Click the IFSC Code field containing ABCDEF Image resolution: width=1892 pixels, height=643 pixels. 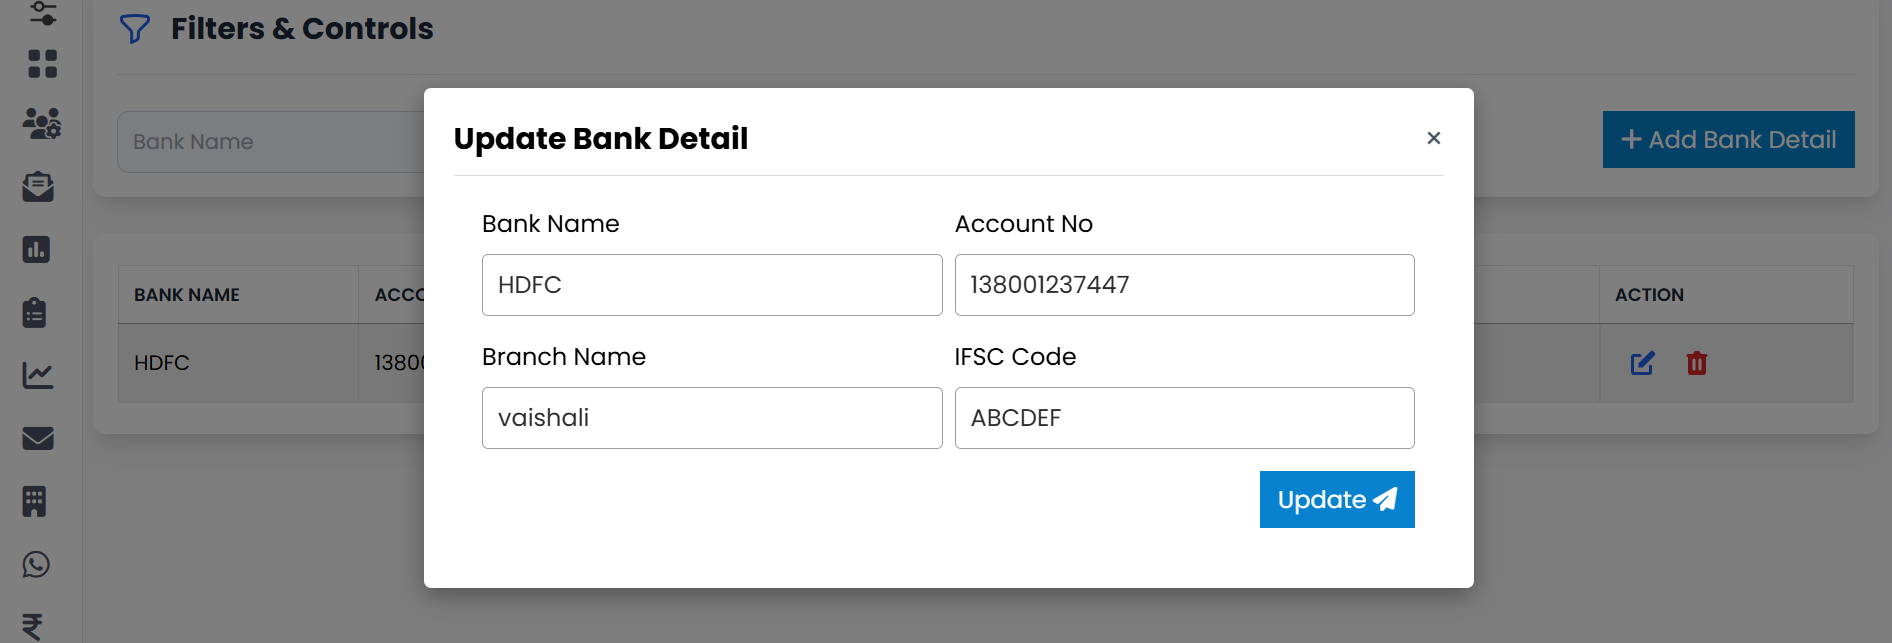tap(1184, 418)
